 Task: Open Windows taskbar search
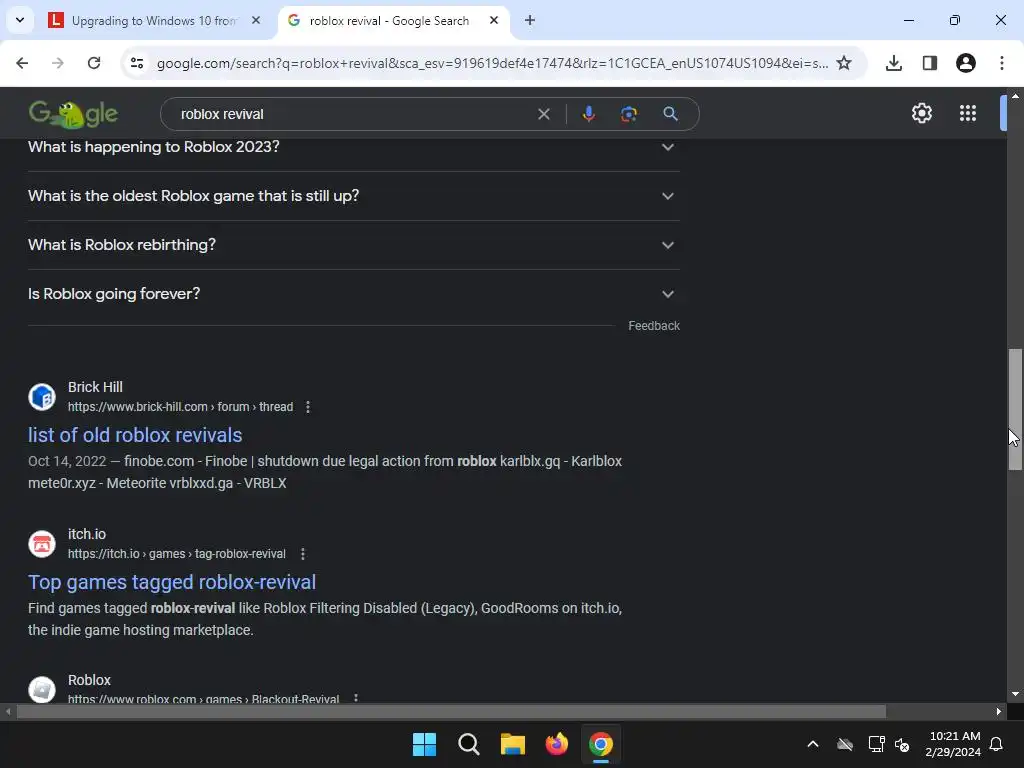468,744
